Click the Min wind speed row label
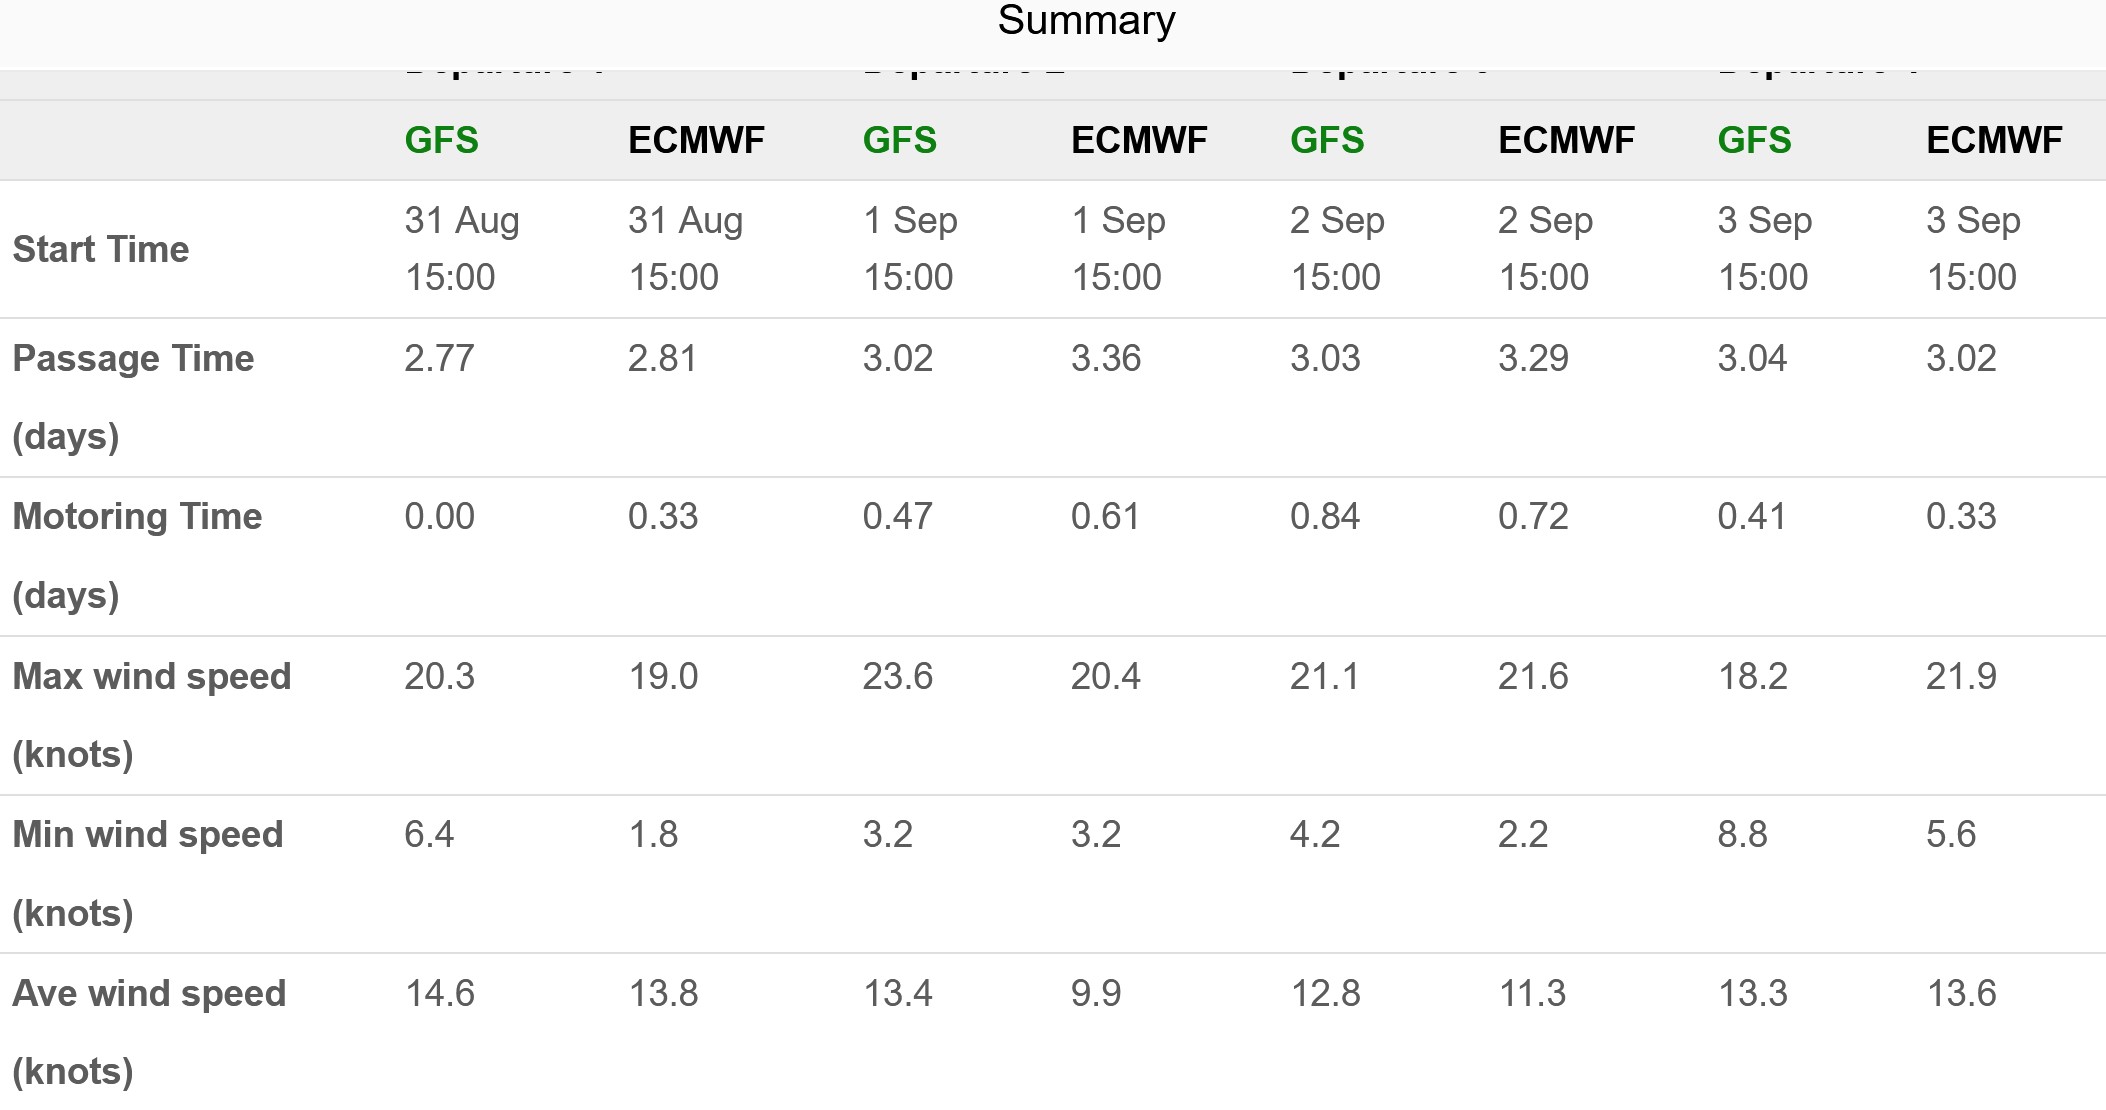The height and width of the screenshot is (1110, 2106). point(148,873)
